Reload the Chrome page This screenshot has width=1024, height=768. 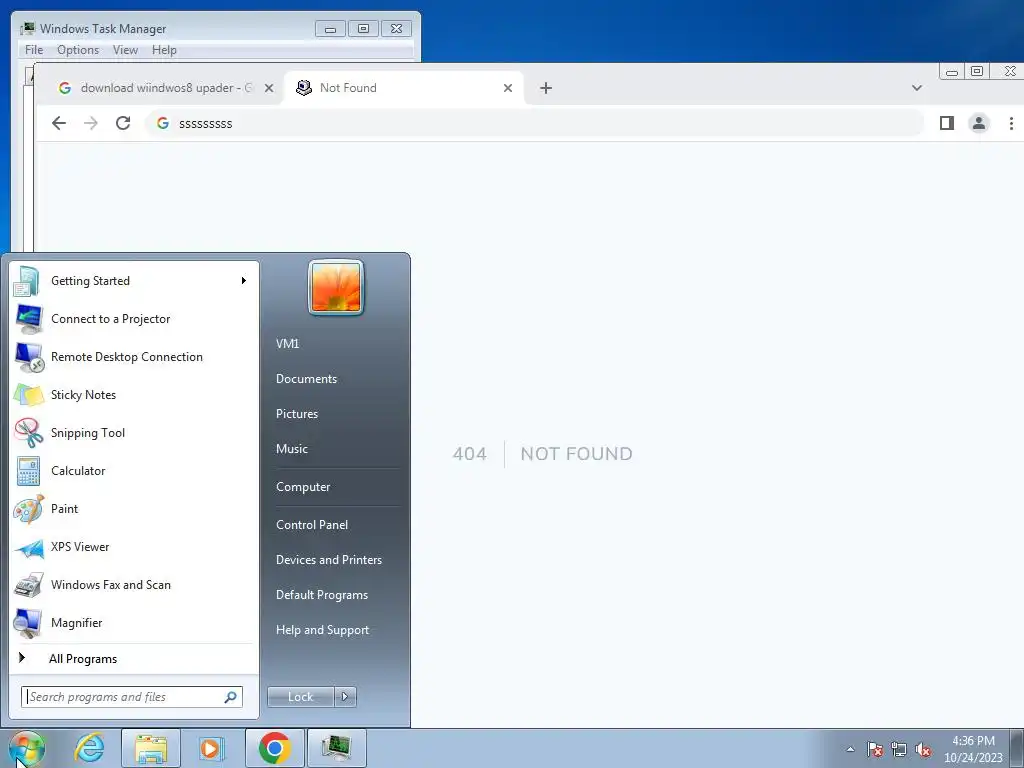coord(123,123)
